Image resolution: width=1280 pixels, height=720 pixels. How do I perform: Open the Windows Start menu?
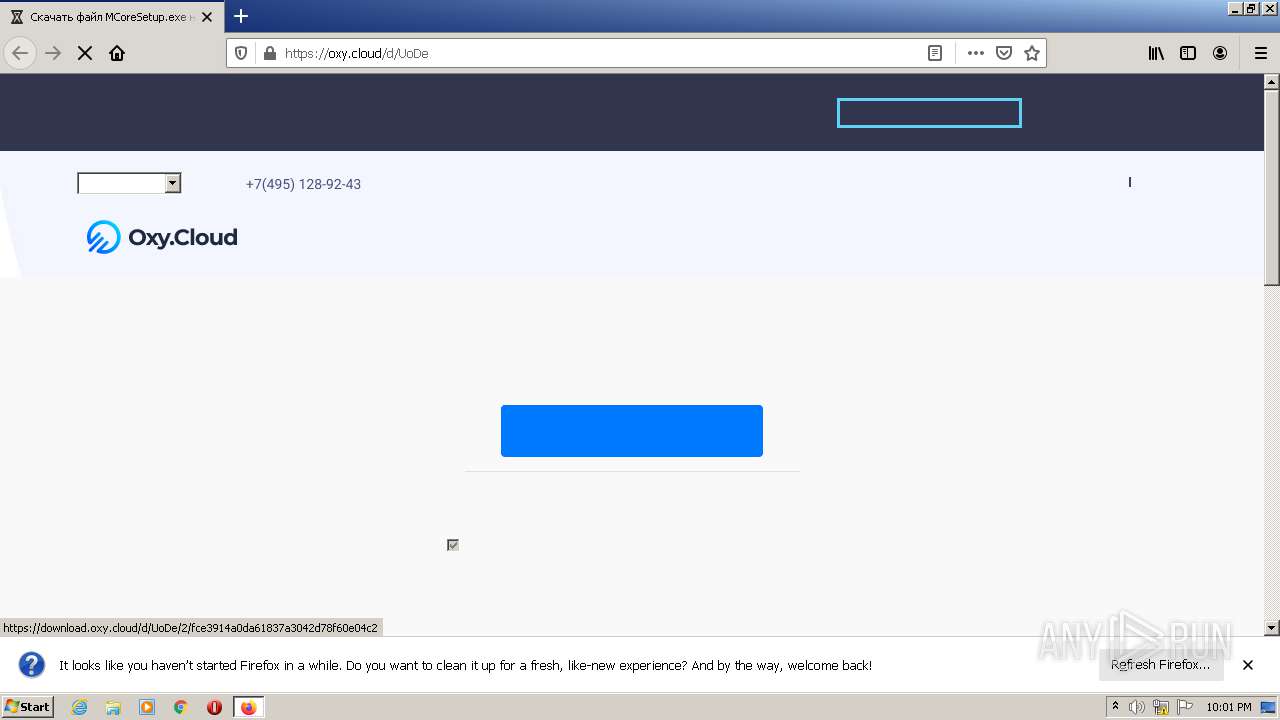point(27,707)
